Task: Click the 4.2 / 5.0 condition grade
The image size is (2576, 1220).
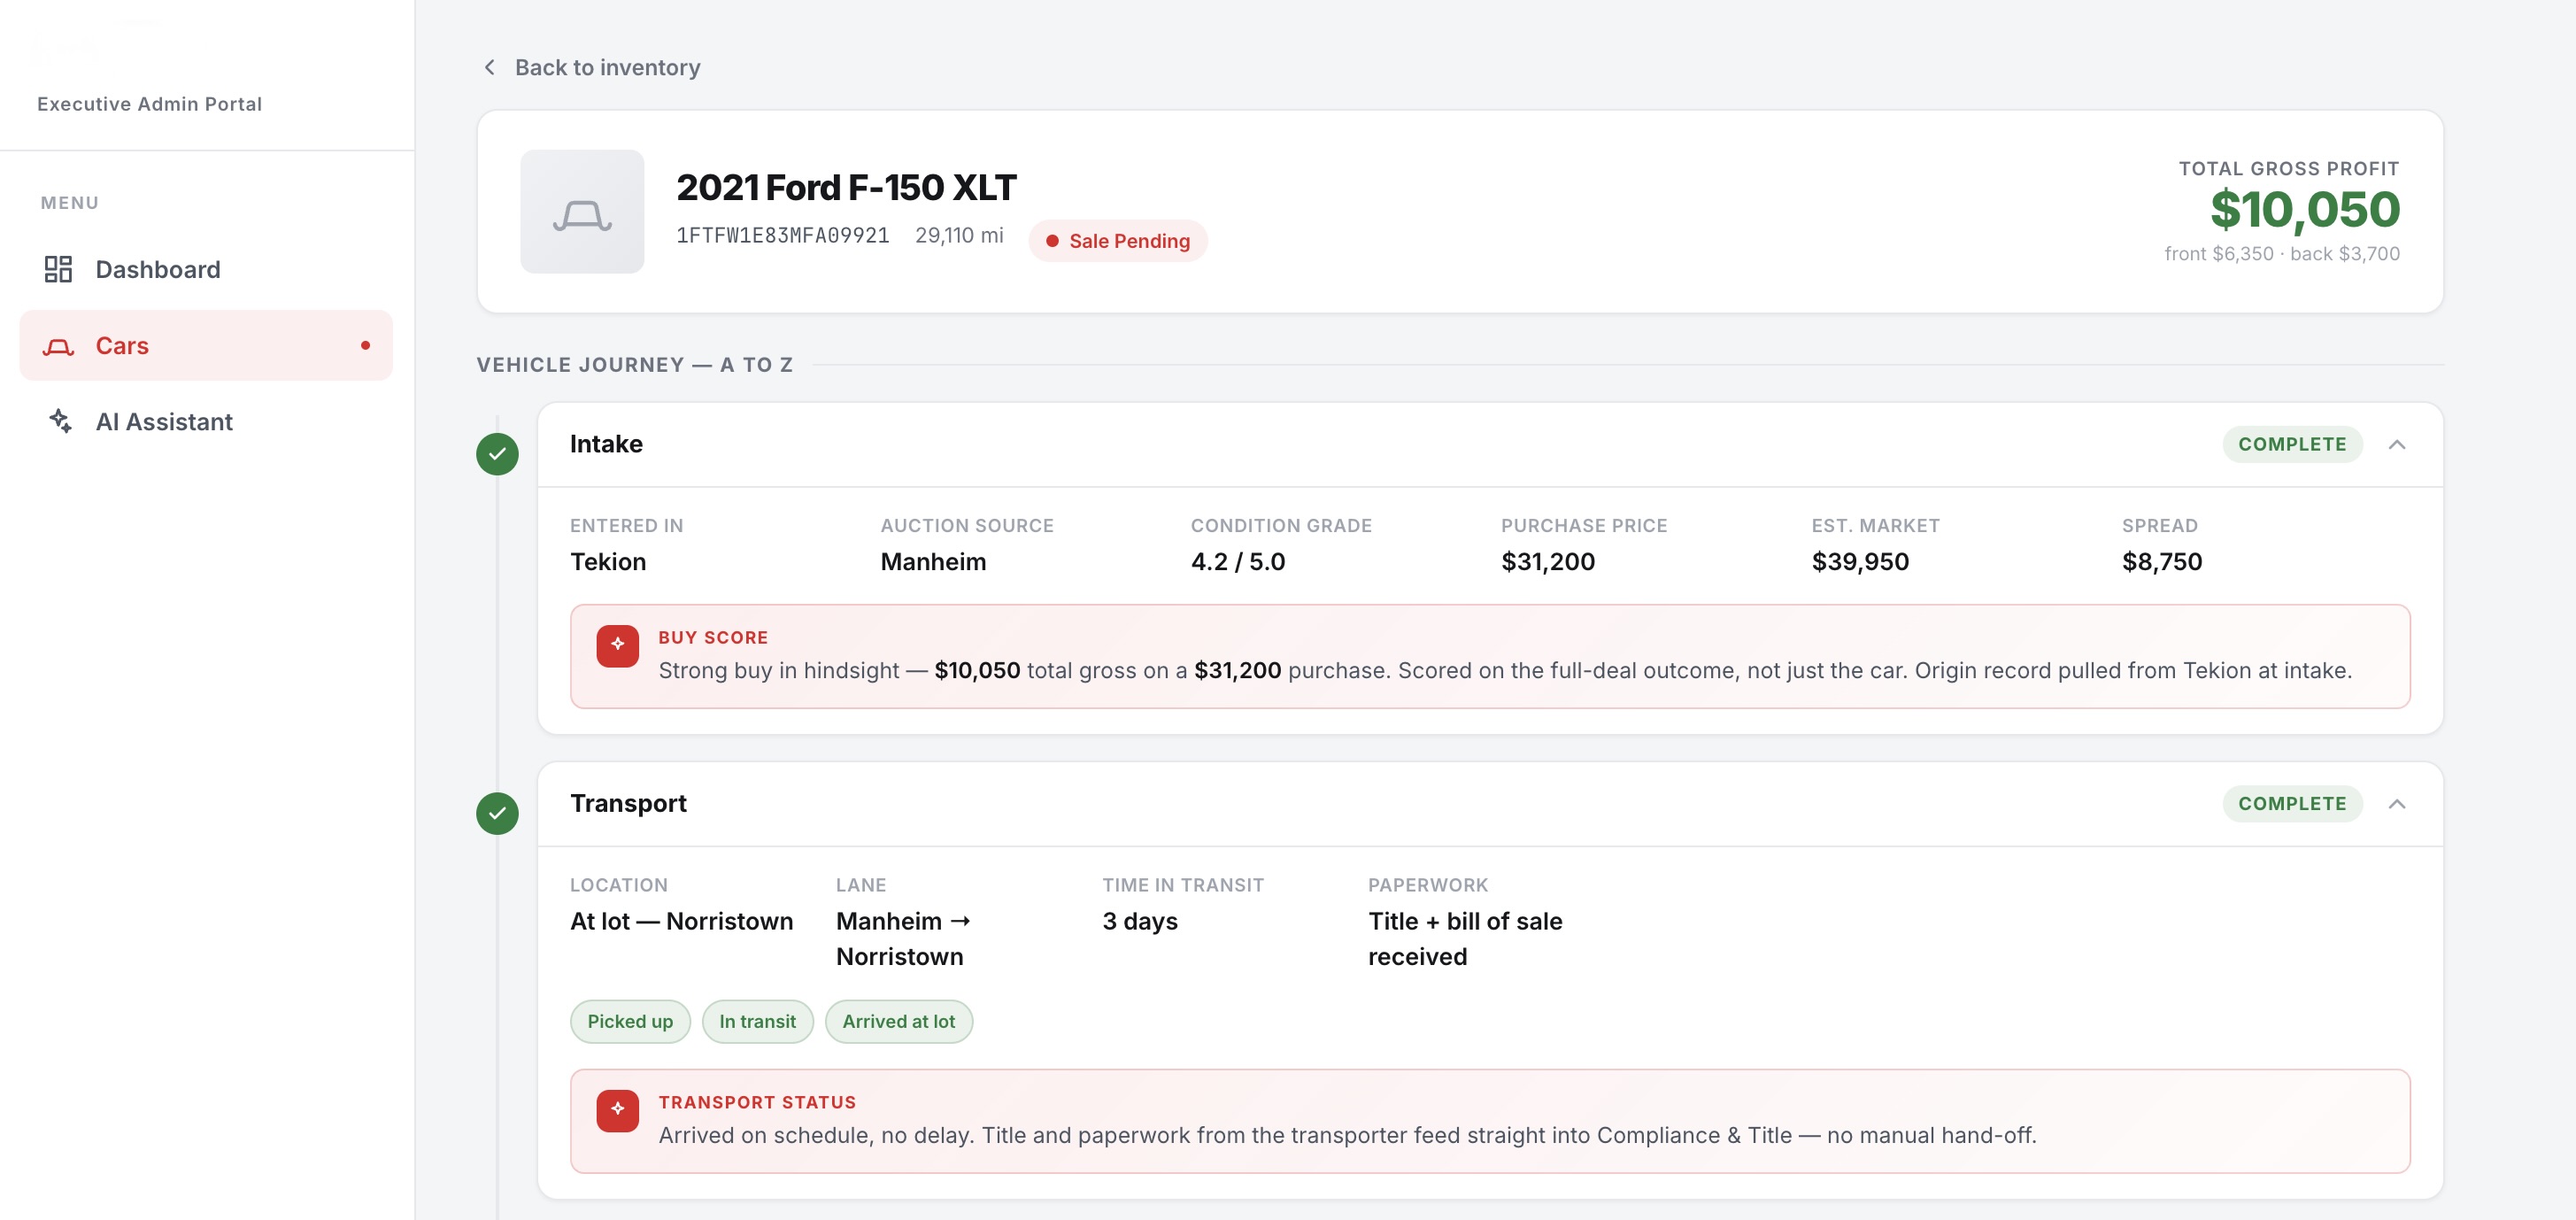Action: tap(1237, 561)
